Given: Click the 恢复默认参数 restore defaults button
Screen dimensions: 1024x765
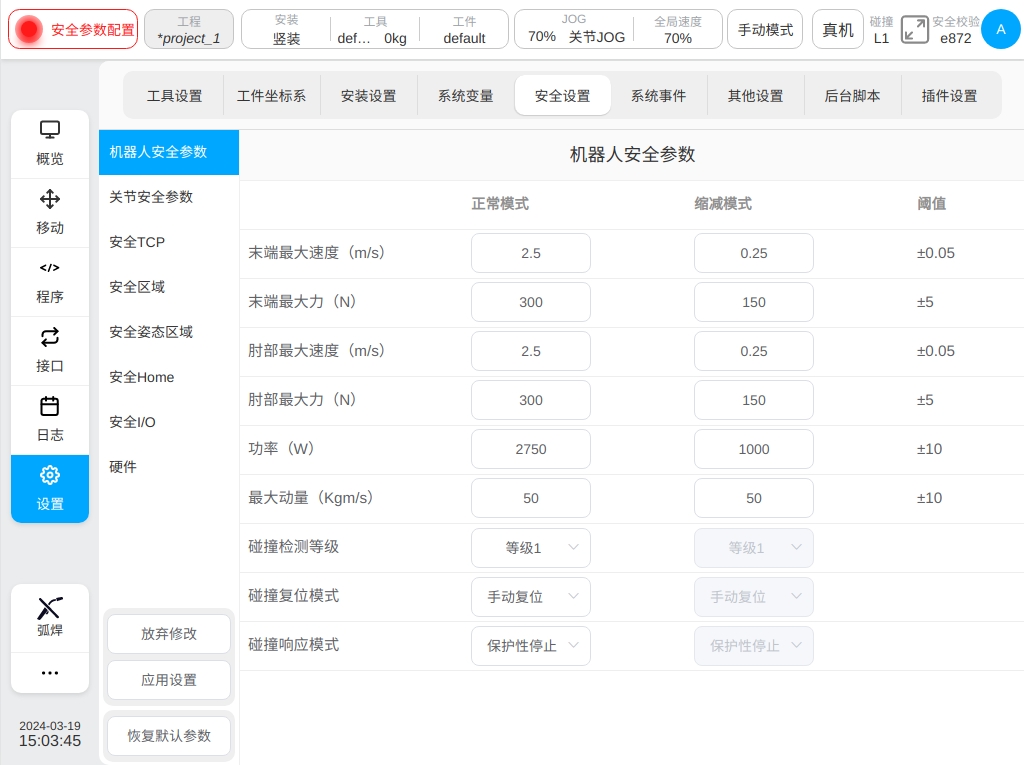Looking at the screenshot, I should tap(169, 736).
